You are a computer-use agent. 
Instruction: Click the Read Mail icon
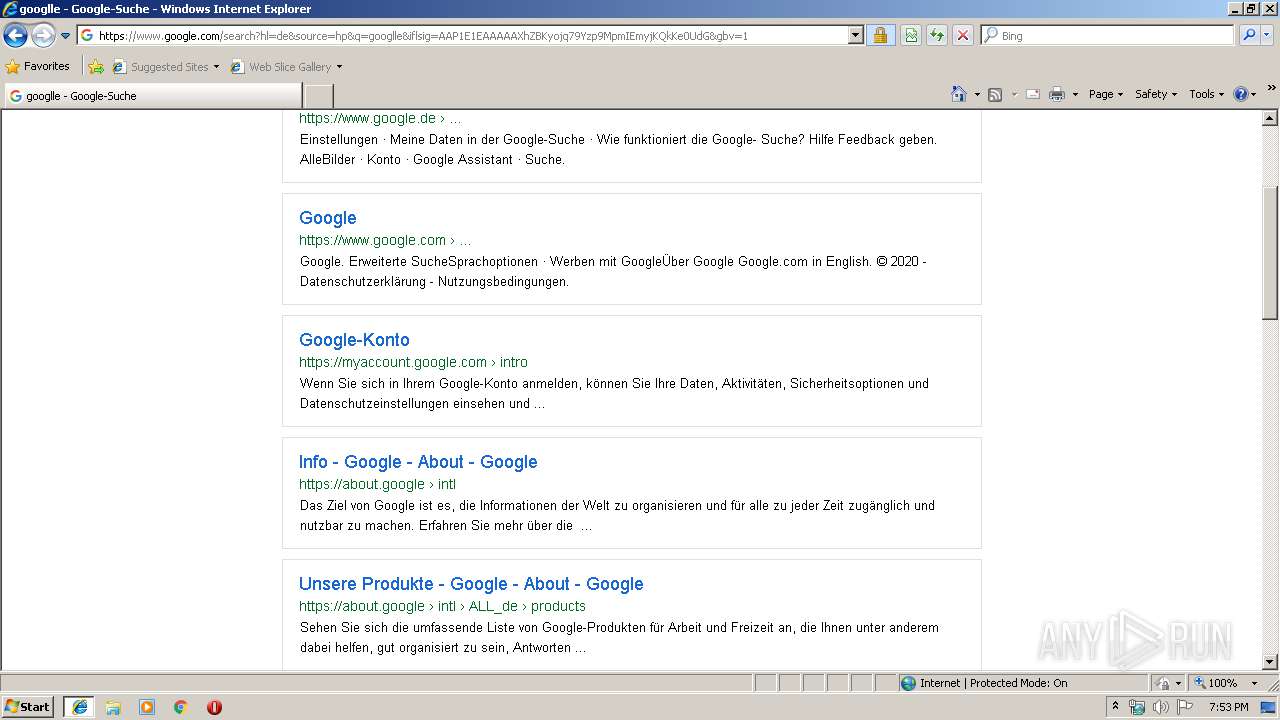click(x=1033, y=94)
